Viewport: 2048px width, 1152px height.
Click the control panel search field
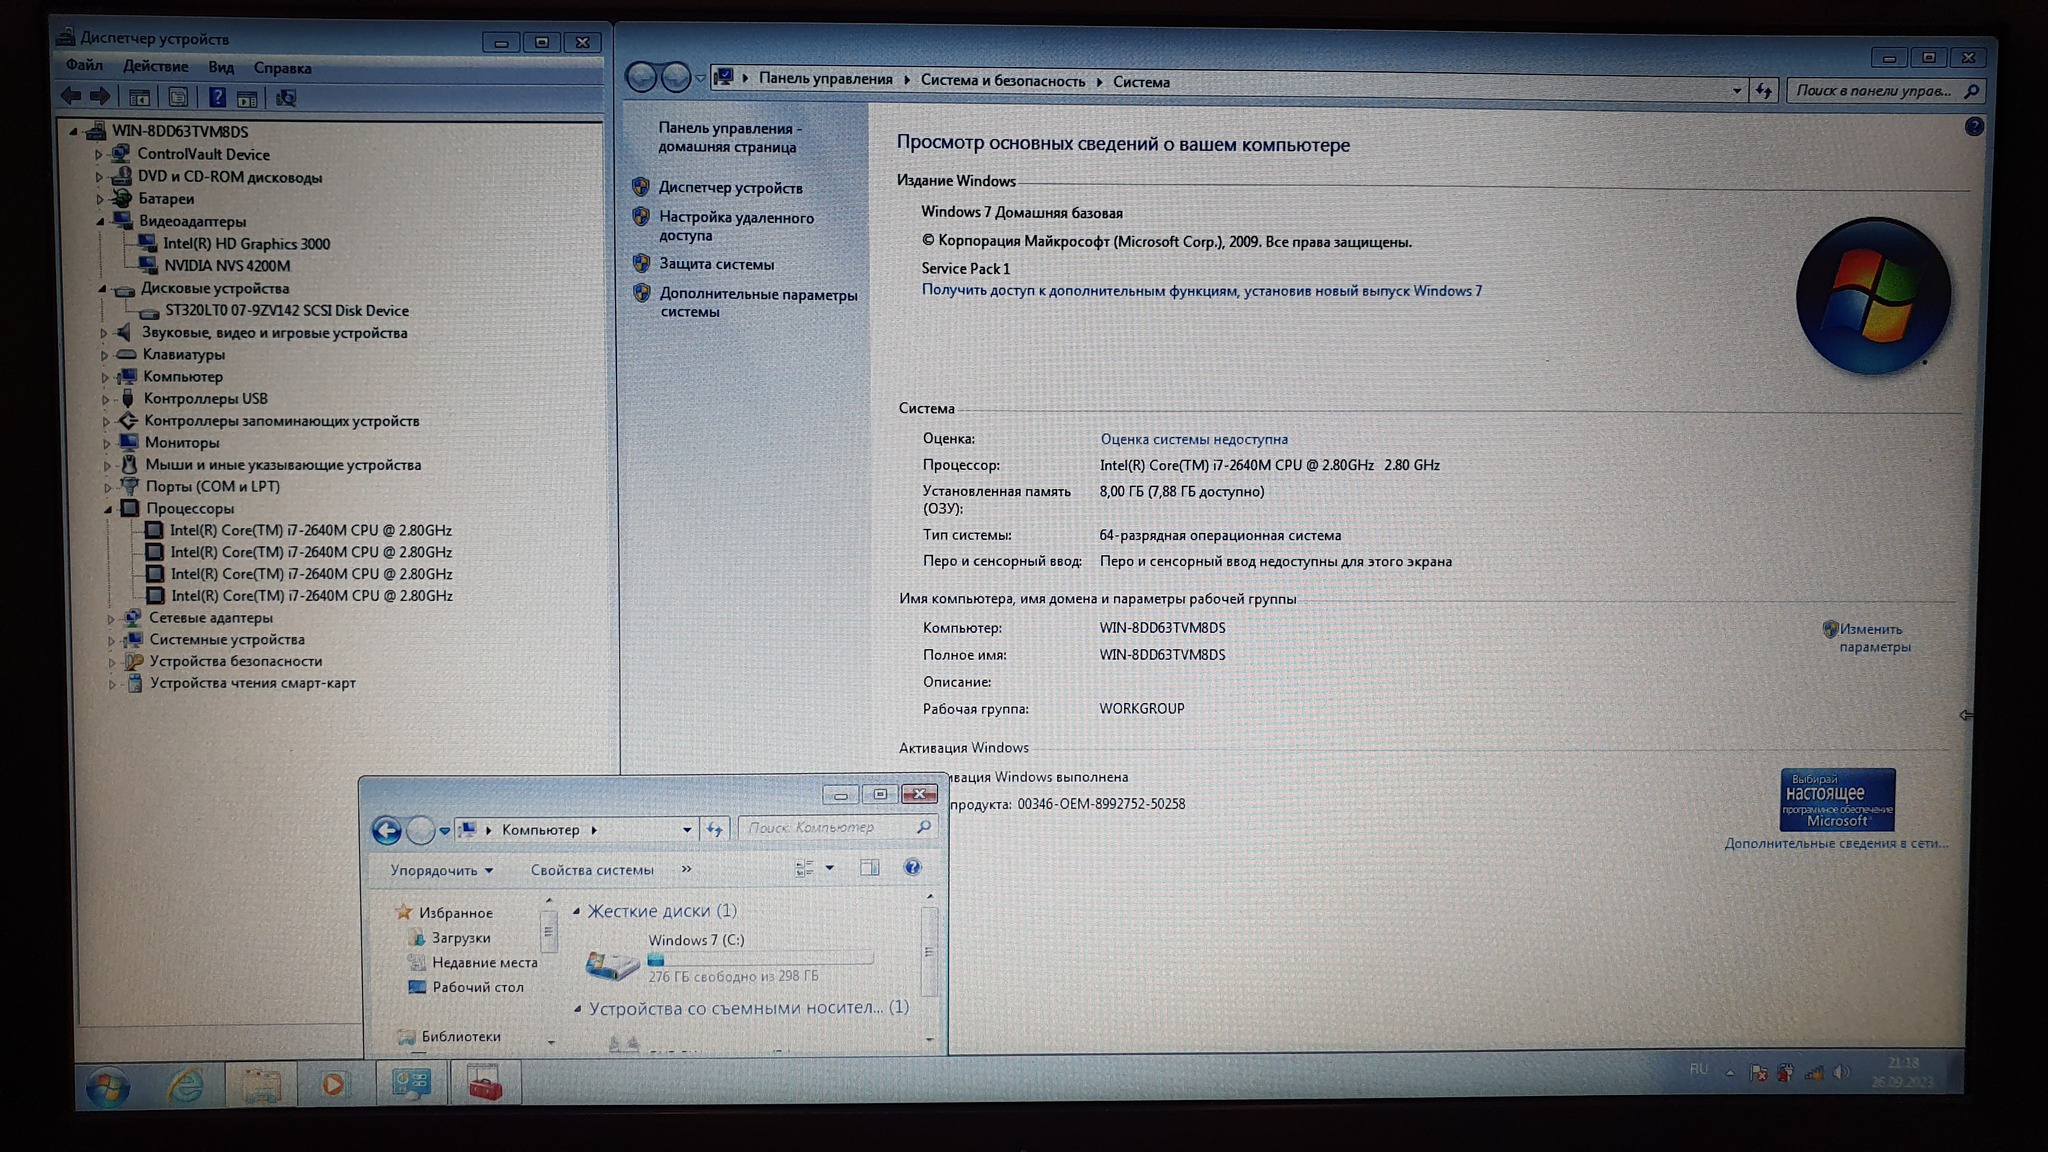[x=1873, y=91]
